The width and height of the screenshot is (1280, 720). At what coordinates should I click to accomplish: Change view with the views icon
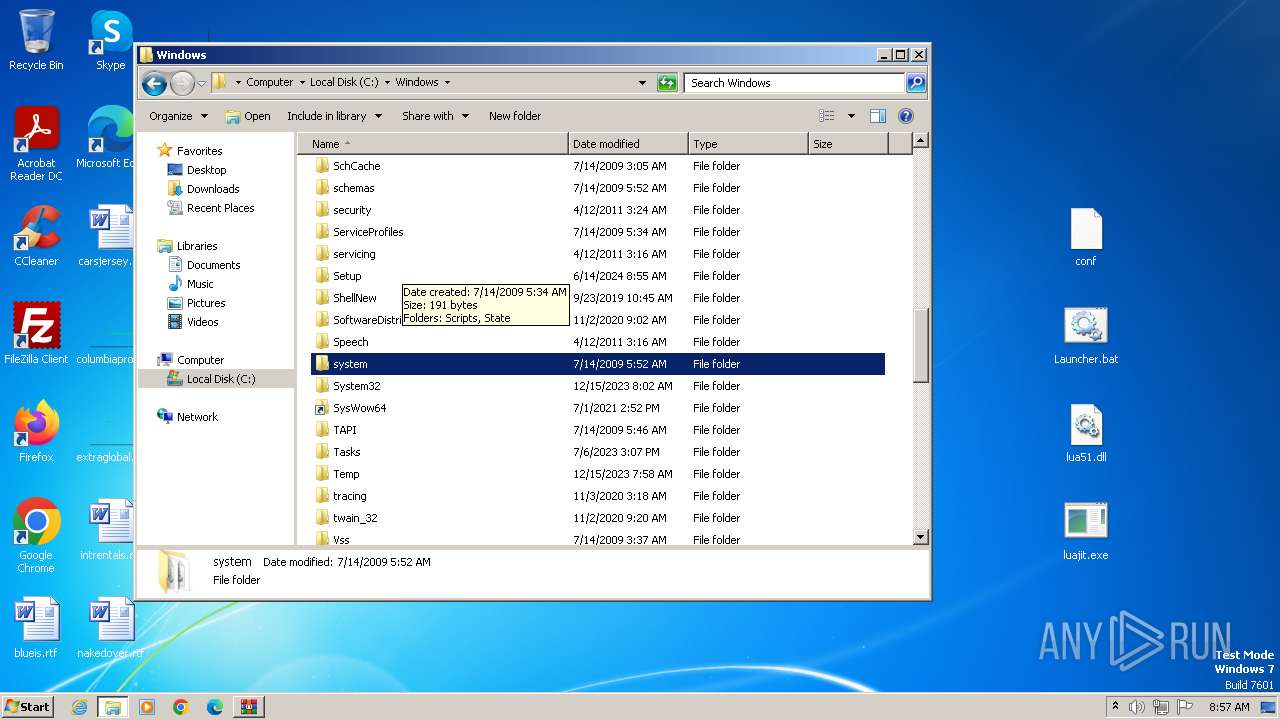[827, 116]
